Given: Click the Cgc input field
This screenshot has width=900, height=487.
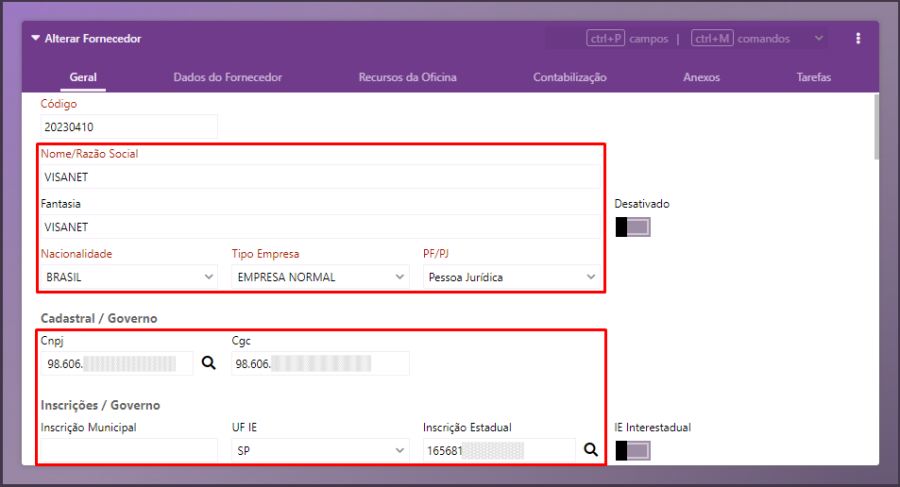Looking at the screenshot, I should pos(320,364).
